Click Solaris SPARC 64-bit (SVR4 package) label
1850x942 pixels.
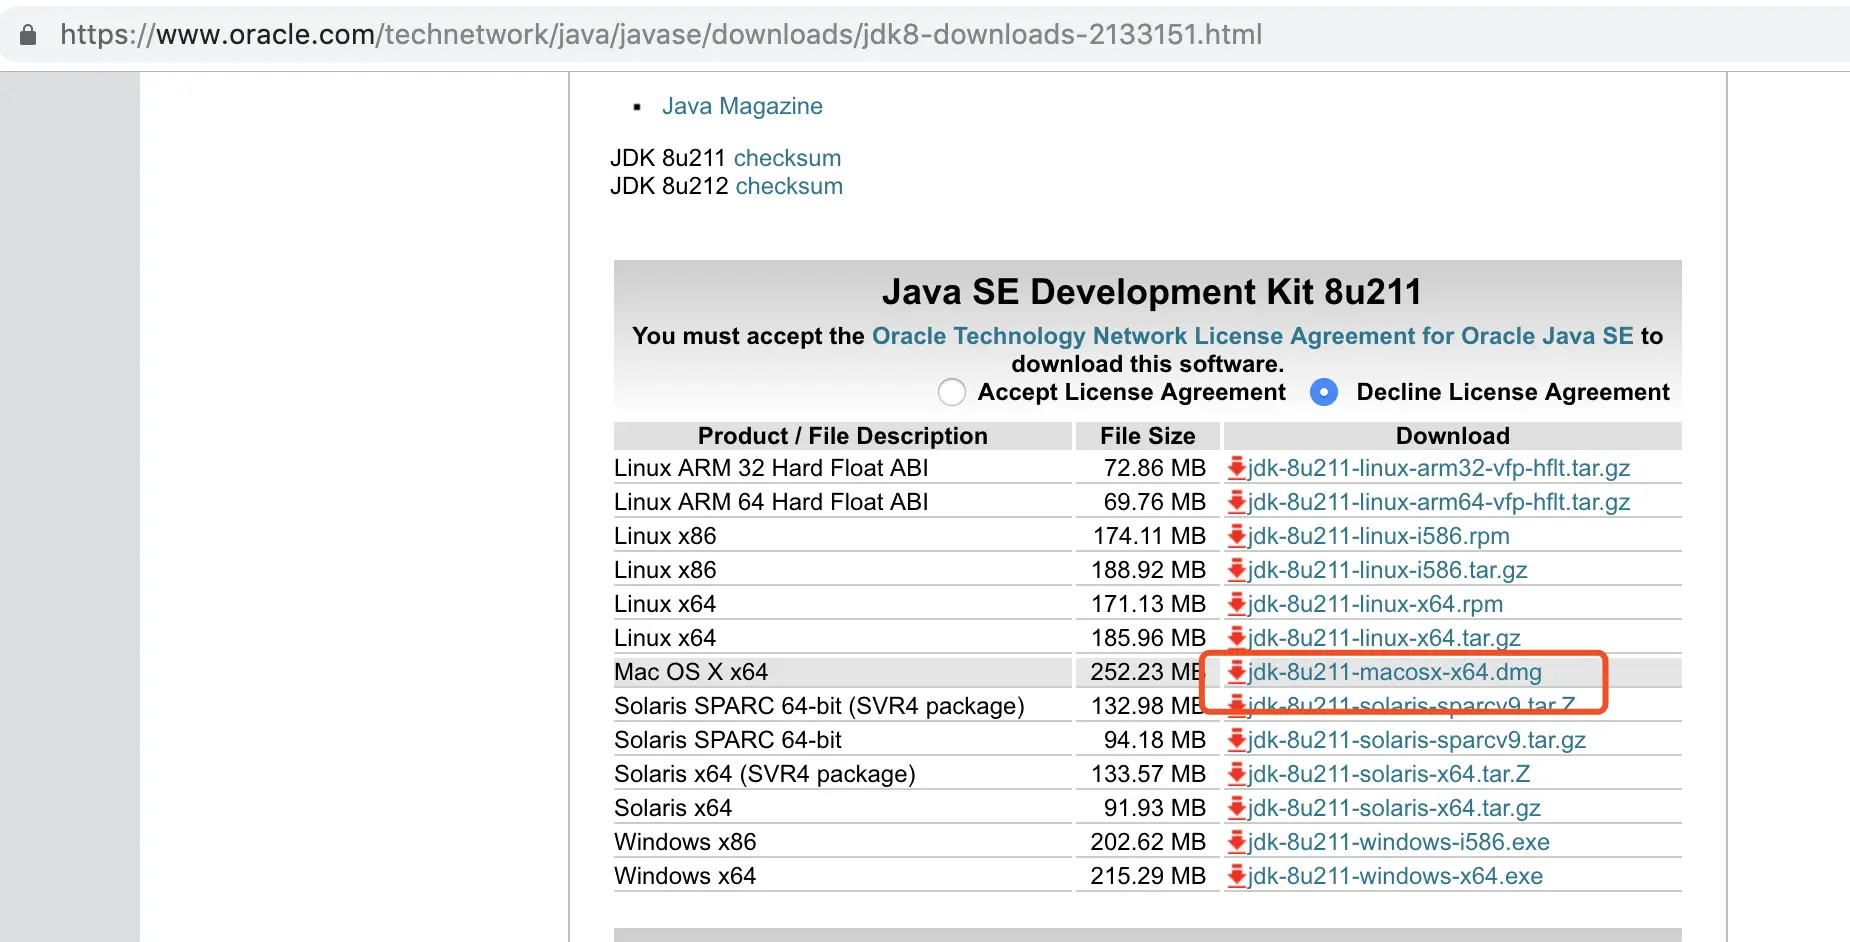[x=819, y=706]
